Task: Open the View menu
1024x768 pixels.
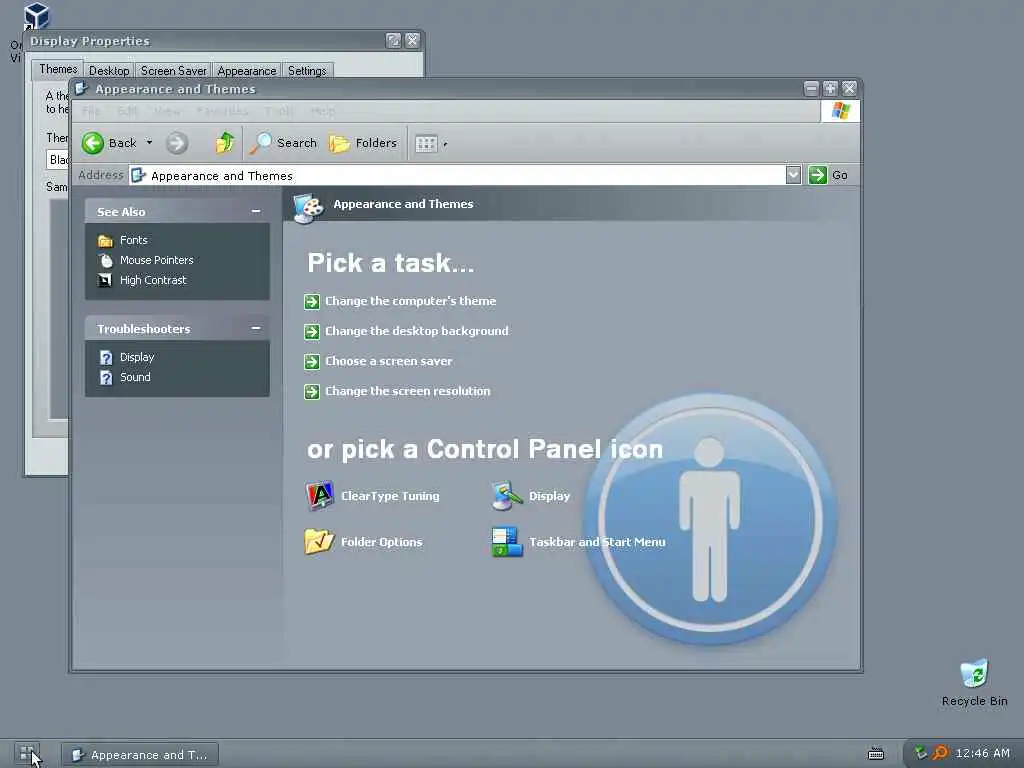Action: 167,111
